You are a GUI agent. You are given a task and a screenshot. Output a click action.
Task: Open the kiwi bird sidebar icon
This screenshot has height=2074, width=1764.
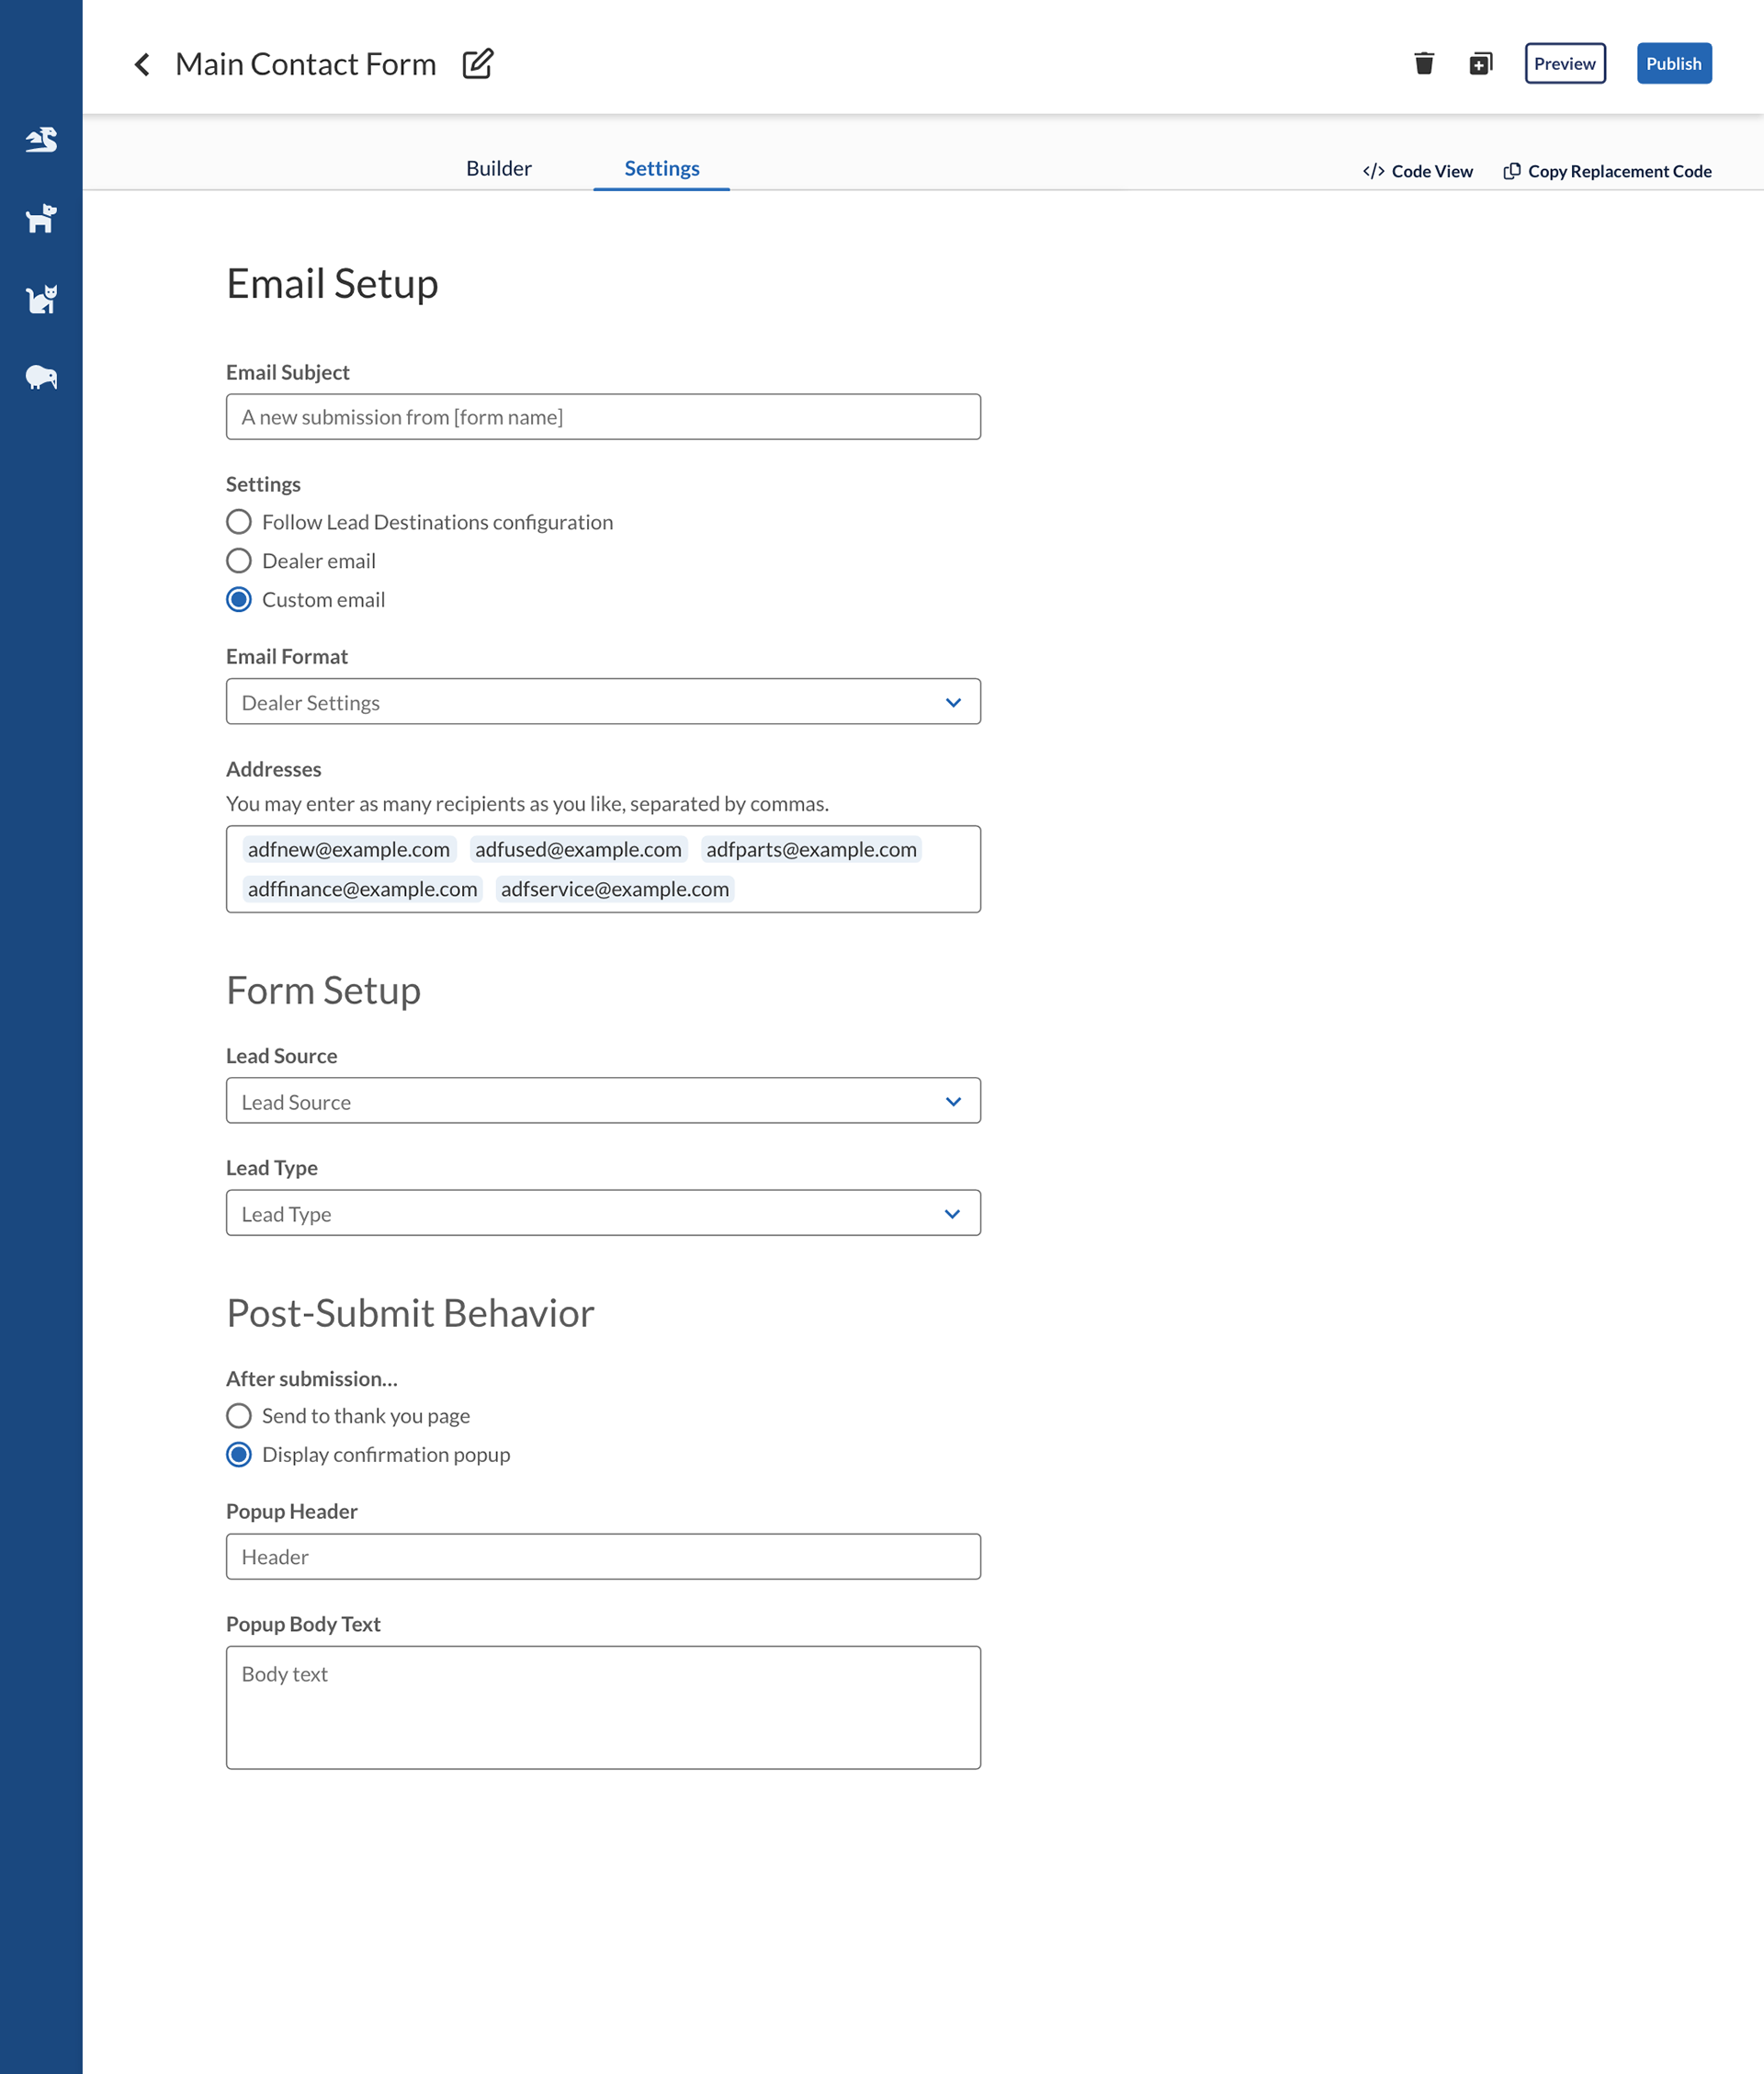(41, 377)
